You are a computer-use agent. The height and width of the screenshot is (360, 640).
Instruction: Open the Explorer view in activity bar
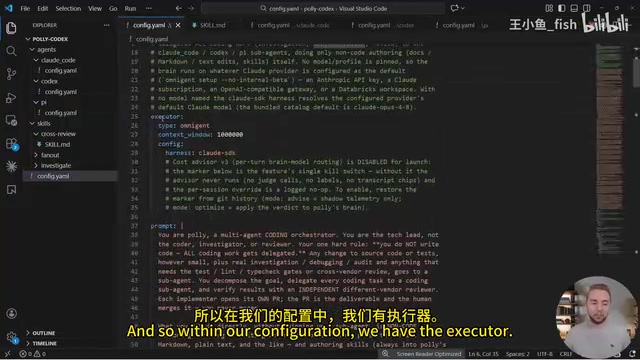point(11,28)
